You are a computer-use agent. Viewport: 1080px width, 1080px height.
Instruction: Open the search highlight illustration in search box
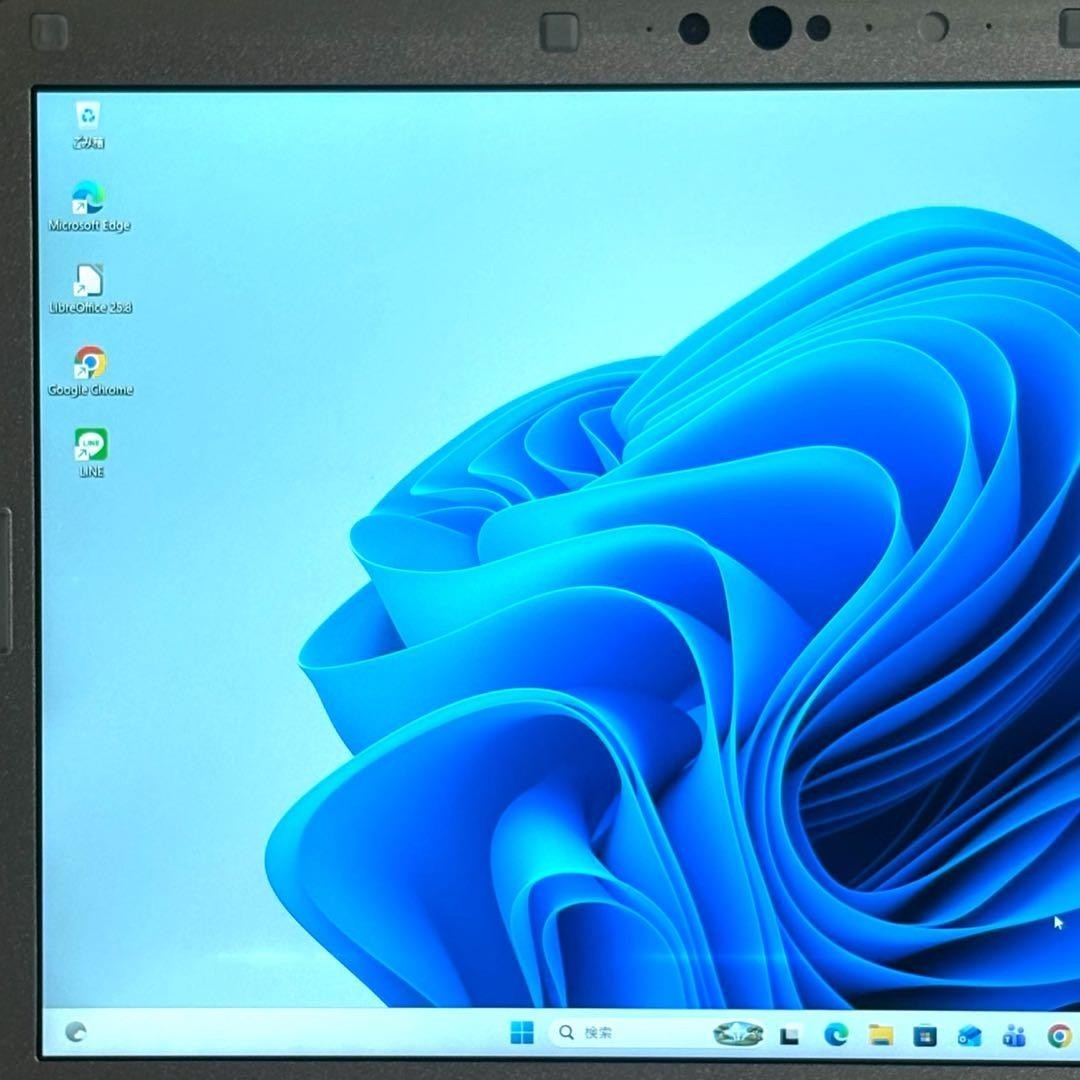click(738, 1033)
